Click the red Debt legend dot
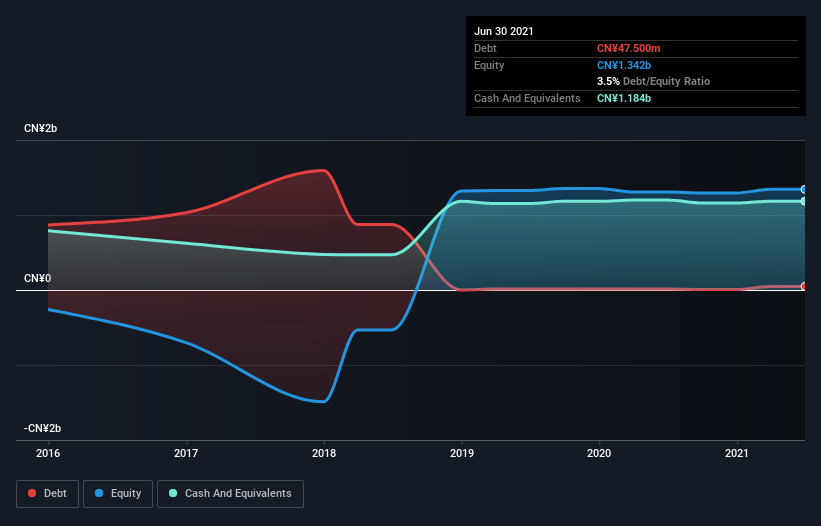821x526 pixels. (32, 493)
